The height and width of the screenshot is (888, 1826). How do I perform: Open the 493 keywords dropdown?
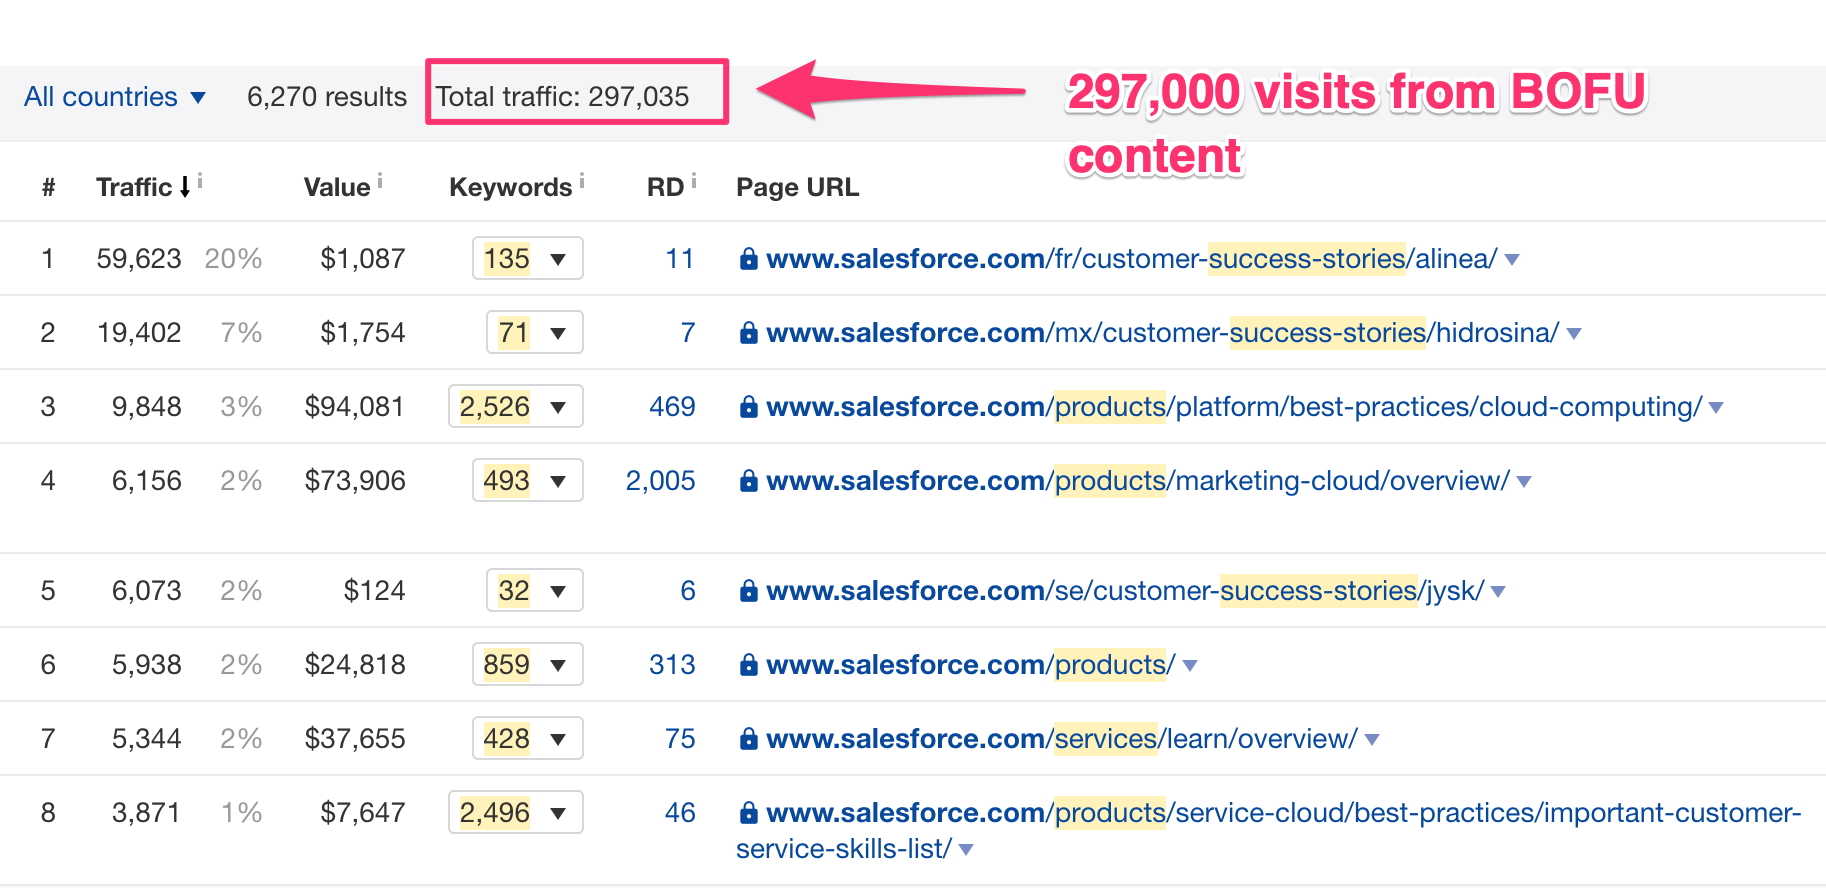(527, 481)
